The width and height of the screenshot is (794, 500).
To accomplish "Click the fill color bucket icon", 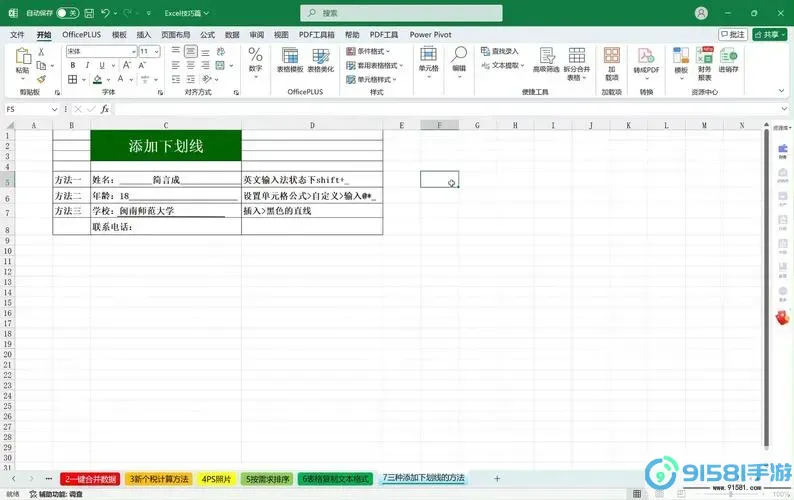I will (95, 79).
